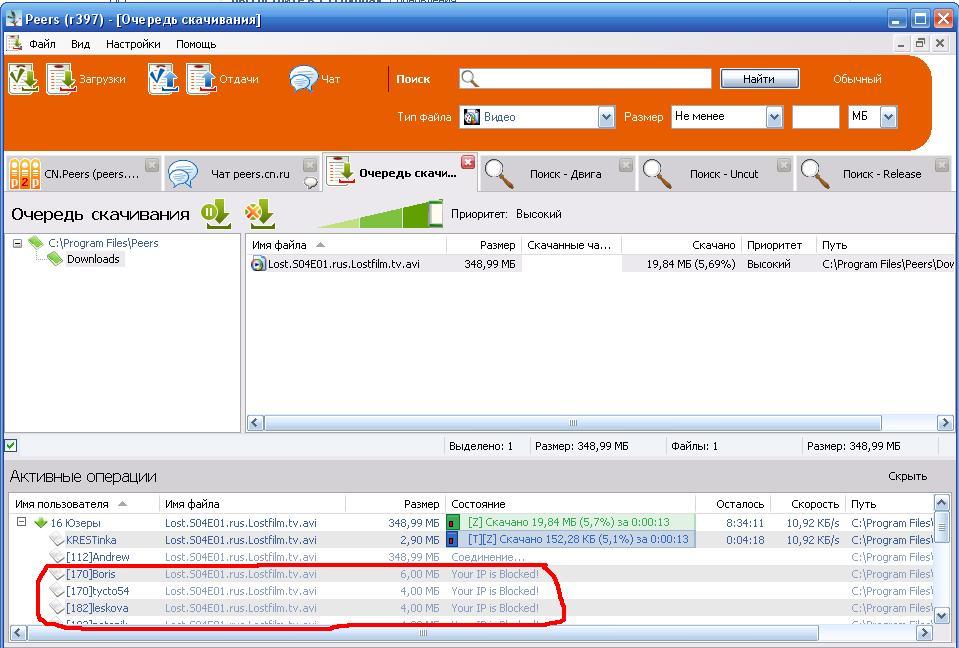Viewport: 959px width, 648px height.
Task: Switch to the Поиск - Двига tab
Action: pyautogui.click(x=558, y=174)
